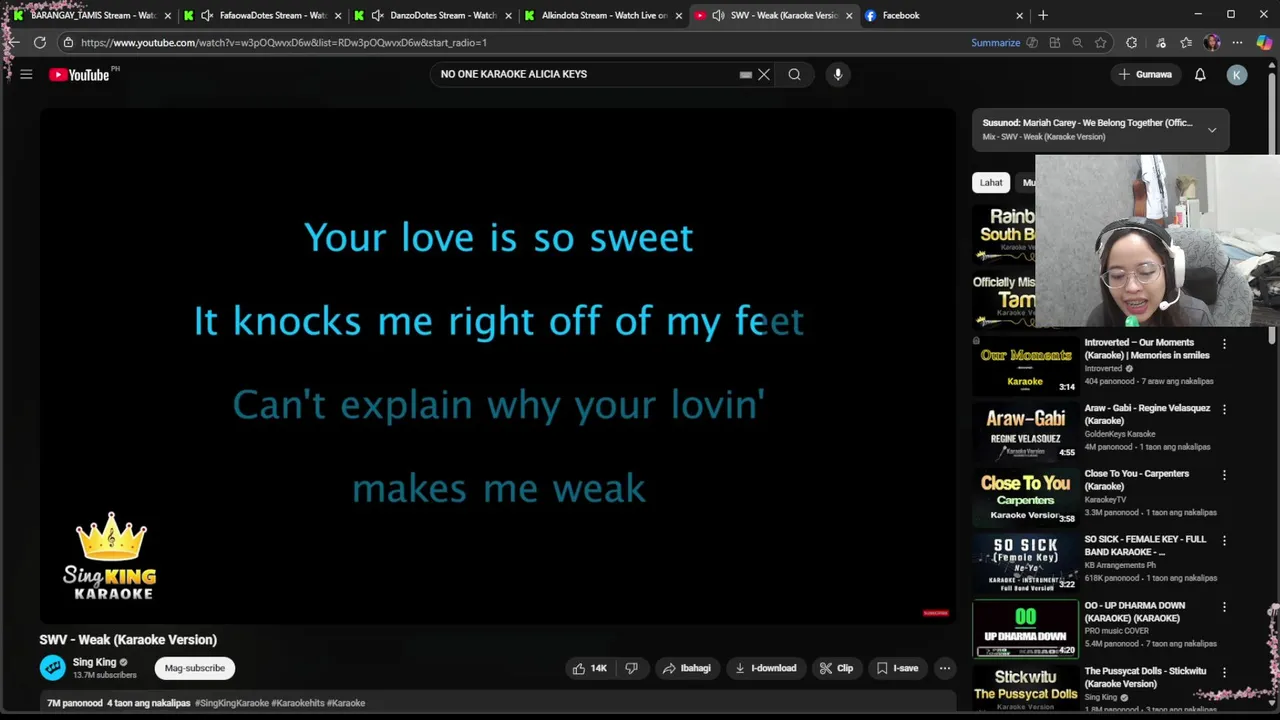Screen dimensions: 1280x720
Task: Open the Copilot sidebar icon
Action: (1264, 43)
